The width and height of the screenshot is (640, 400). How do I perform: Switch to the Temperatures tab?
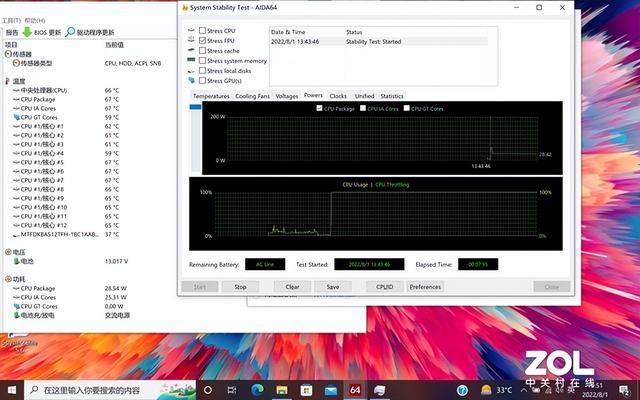pos(211,96)
